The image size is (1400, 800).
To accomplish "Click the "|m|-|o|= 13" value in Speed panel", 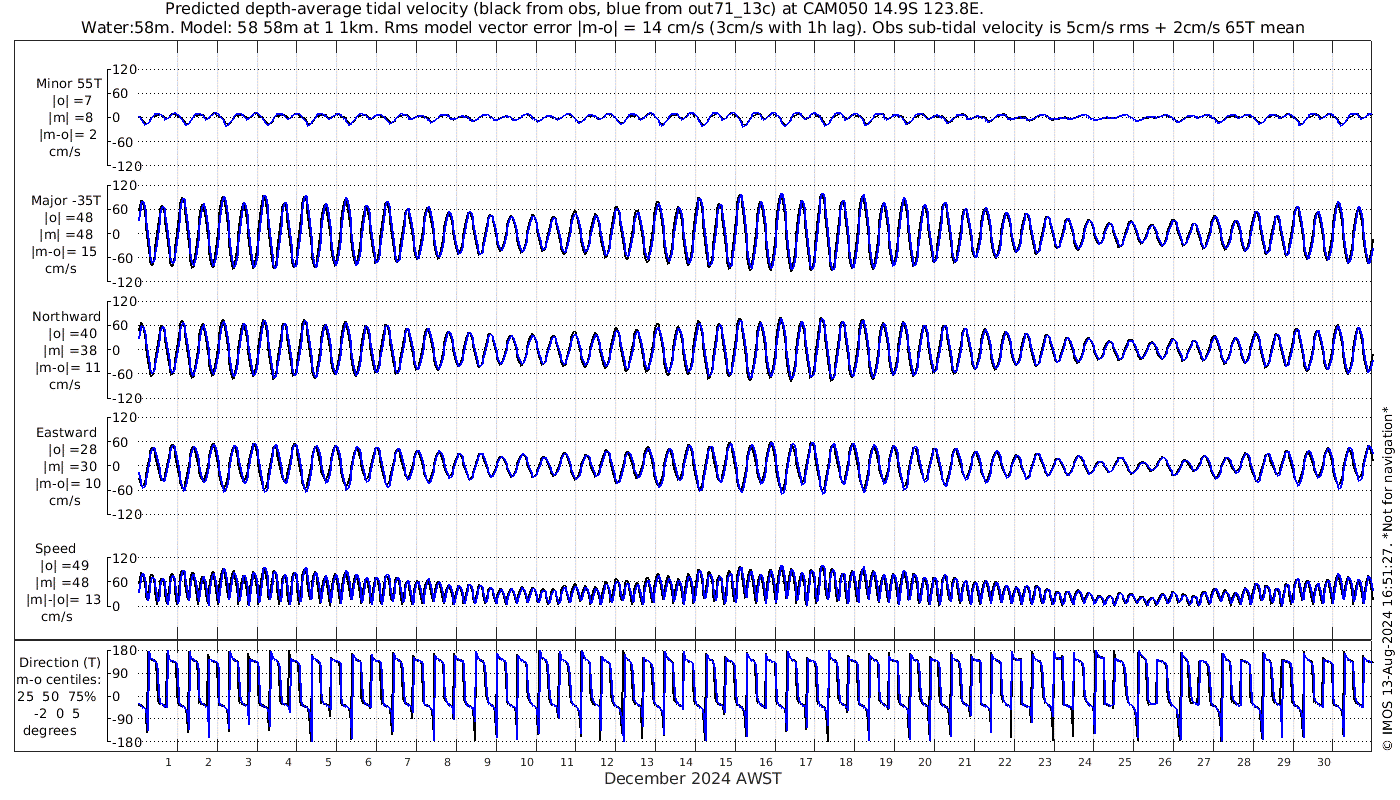I will [x=64, y=600].
